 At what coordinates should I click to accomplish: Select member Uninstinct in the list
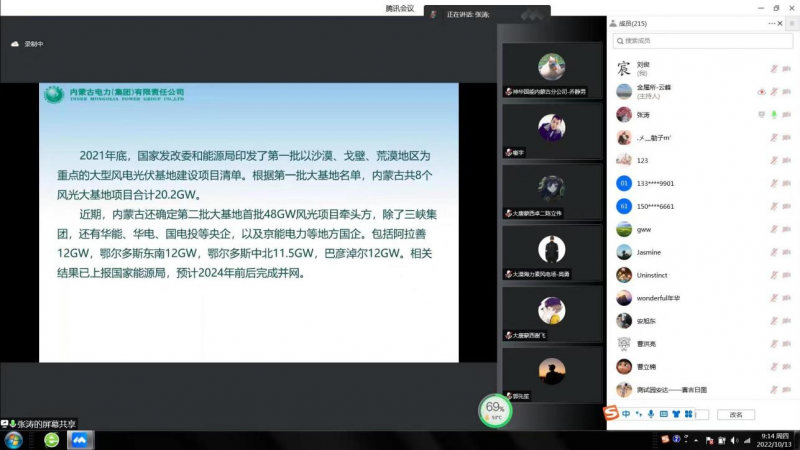tap(703, 275)
